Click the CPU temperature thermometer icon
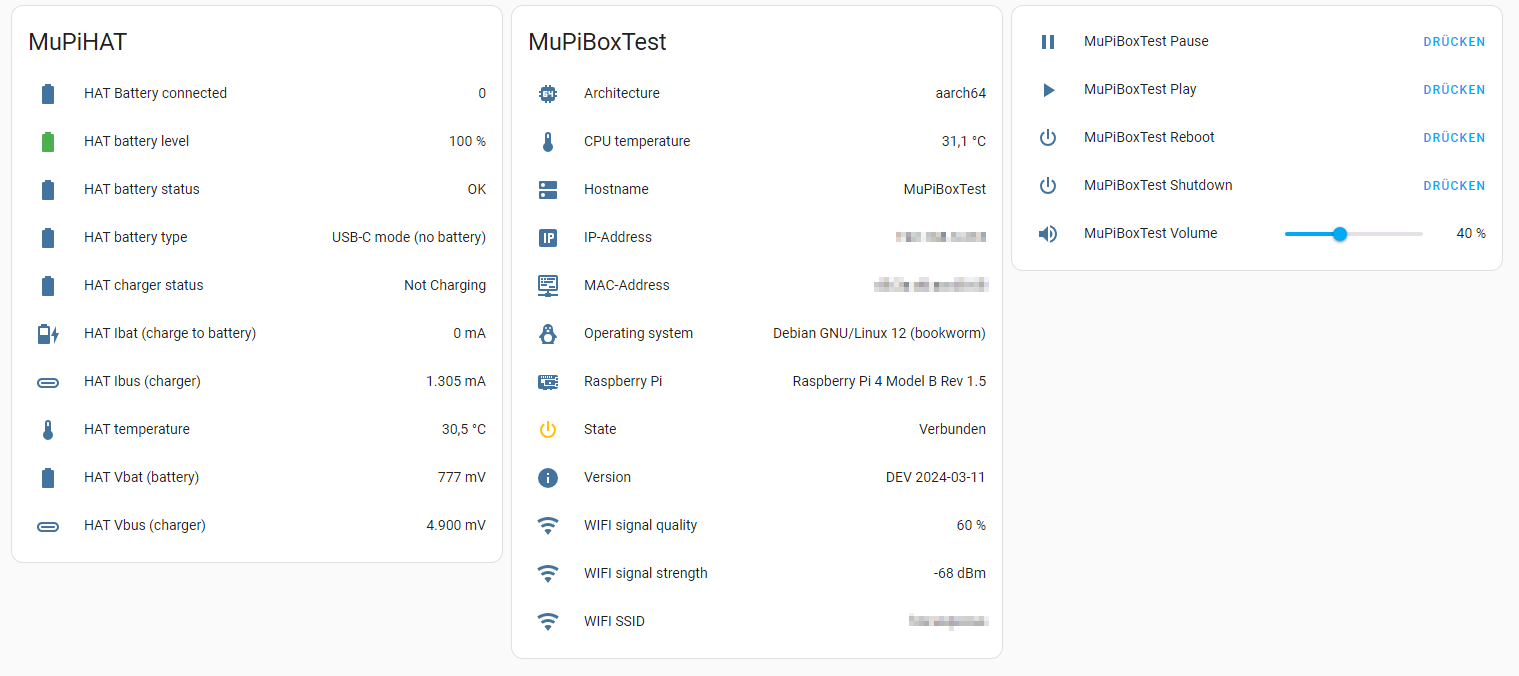Image resolution: width=1519 pixels, height=676 pixels. tap(548, 142)
